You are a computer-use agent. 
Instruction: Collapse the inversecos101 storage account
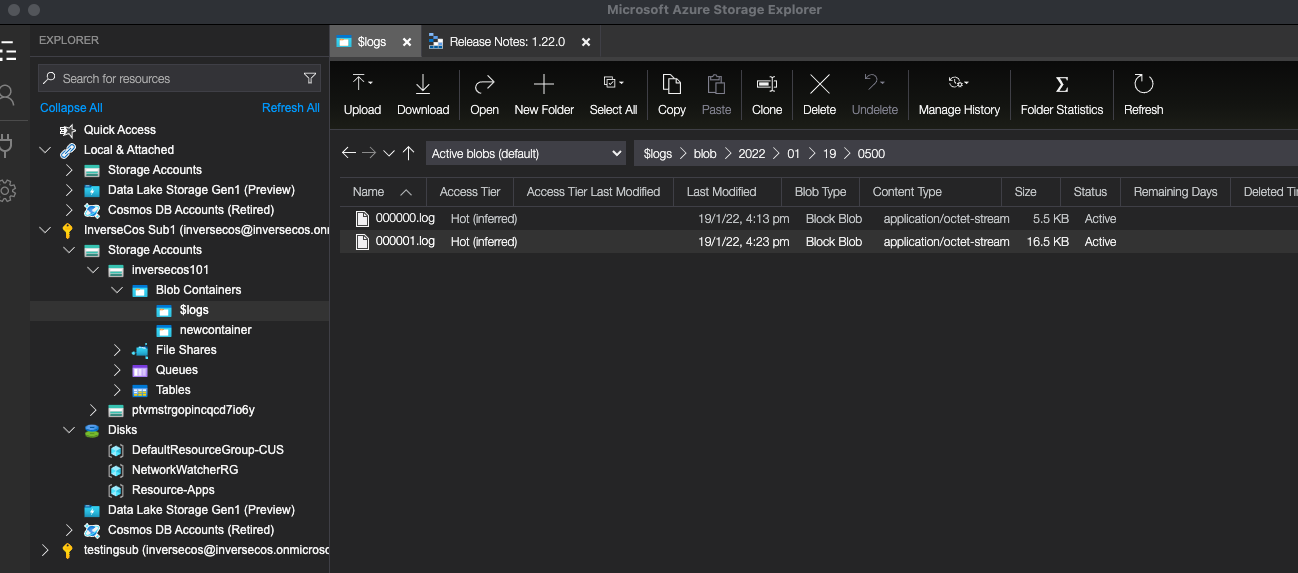coord(93,270)
